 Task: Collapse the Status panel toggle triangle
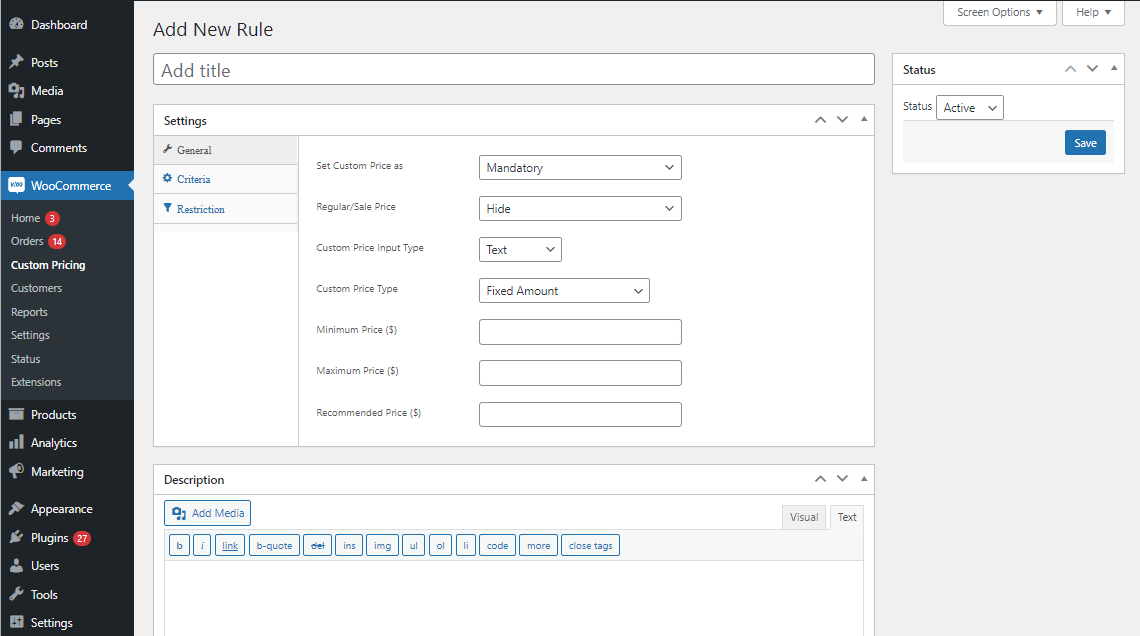(x=1114, y=68)
